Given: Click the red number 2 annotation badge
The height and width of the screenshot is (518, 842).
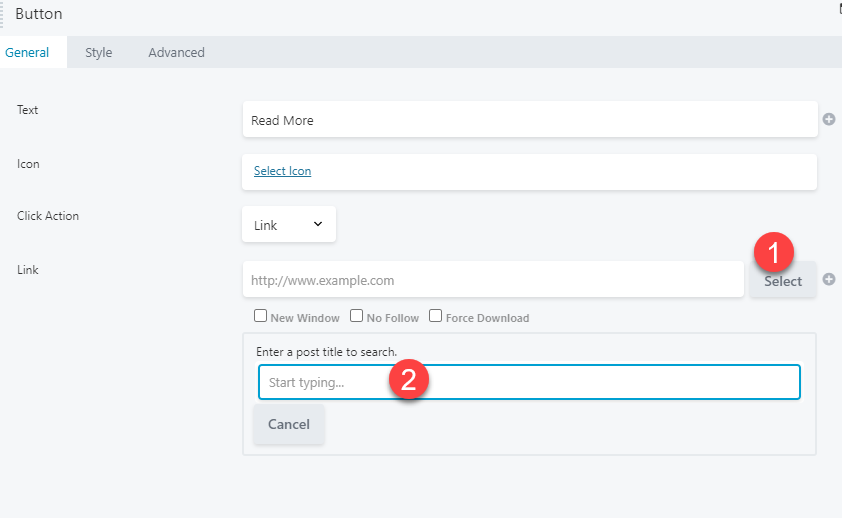Looking at the screenshot, I should click(409, 379).
